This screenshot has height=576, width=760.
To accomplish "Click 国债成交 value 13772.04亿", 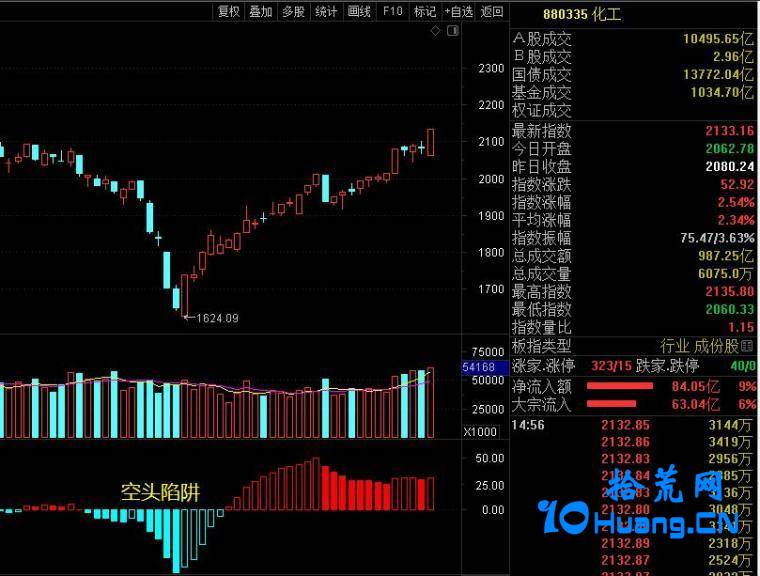I will point(718,74).
